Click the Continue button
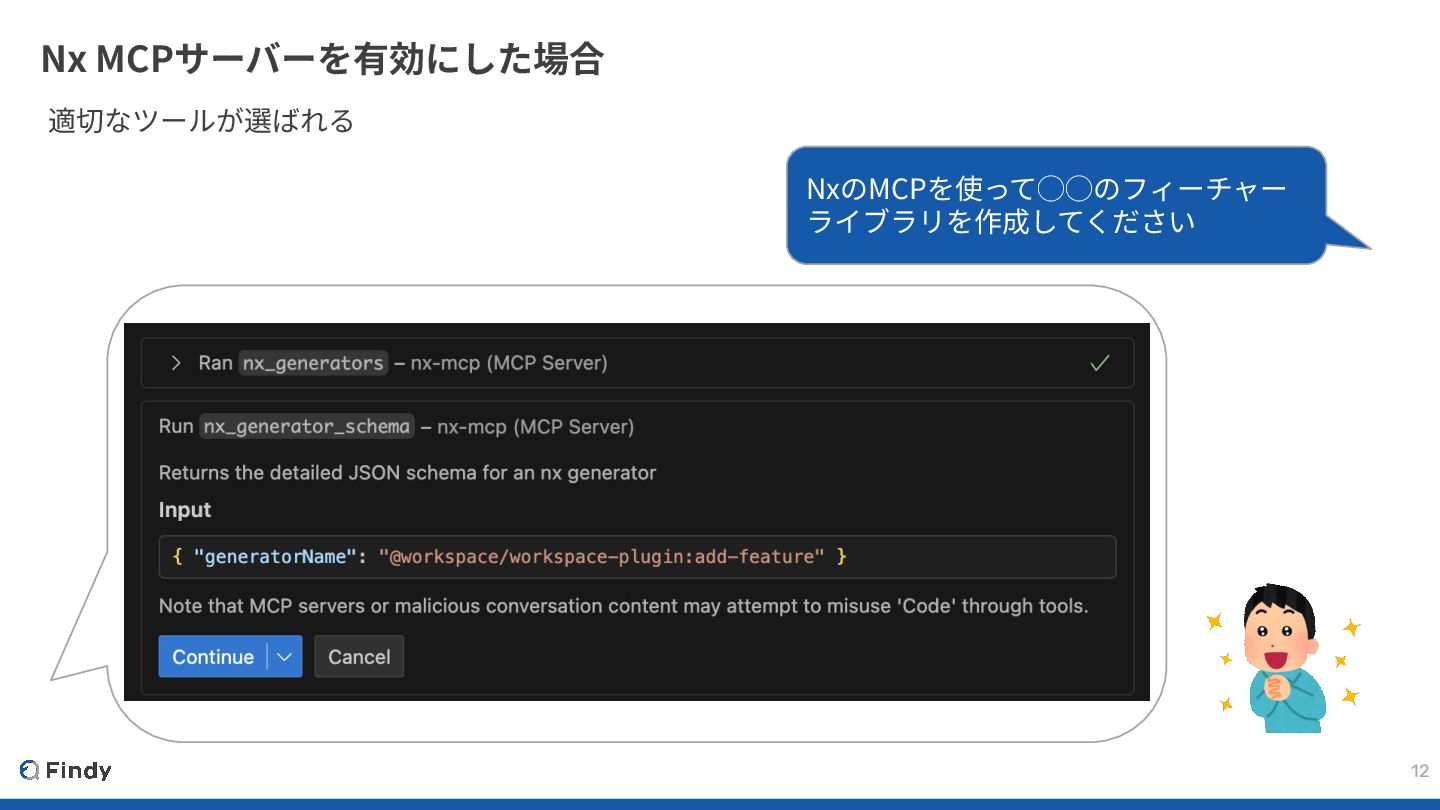The height and width of the screenshot is (810, 1440). pos(213,657)
